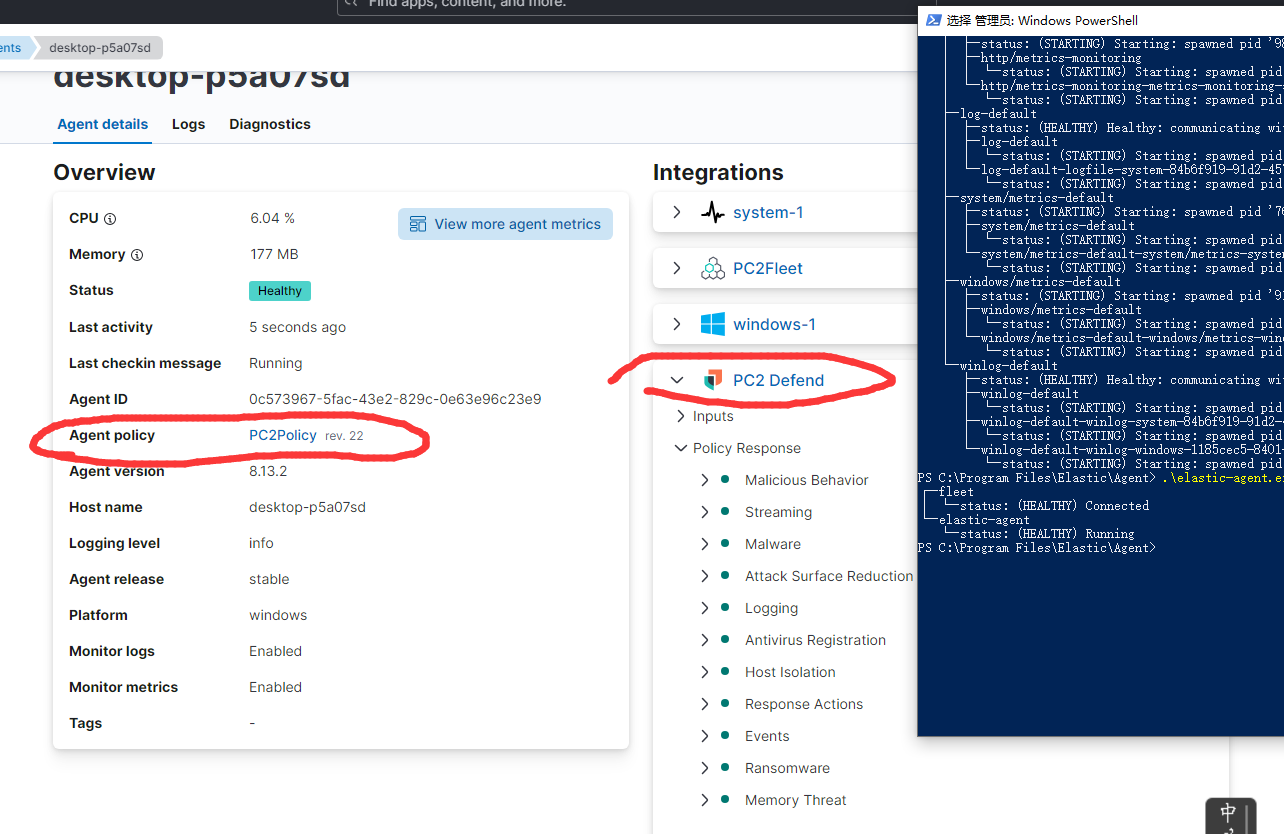The height and width of the screenshot is (834, 1284).
Task: Expand the Response Actions row
Action: [705, 704]
